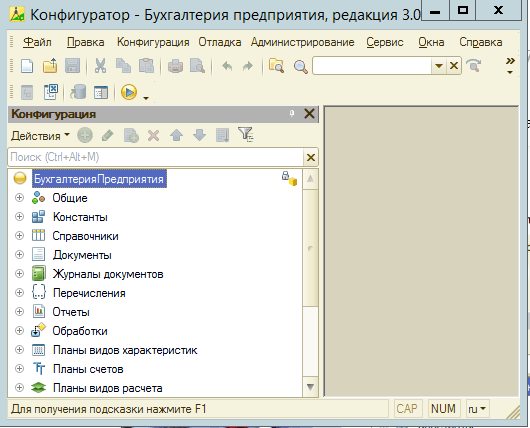The image size is (530, 428).
Task: Open the Окна menu
Action: coord(431,42)
